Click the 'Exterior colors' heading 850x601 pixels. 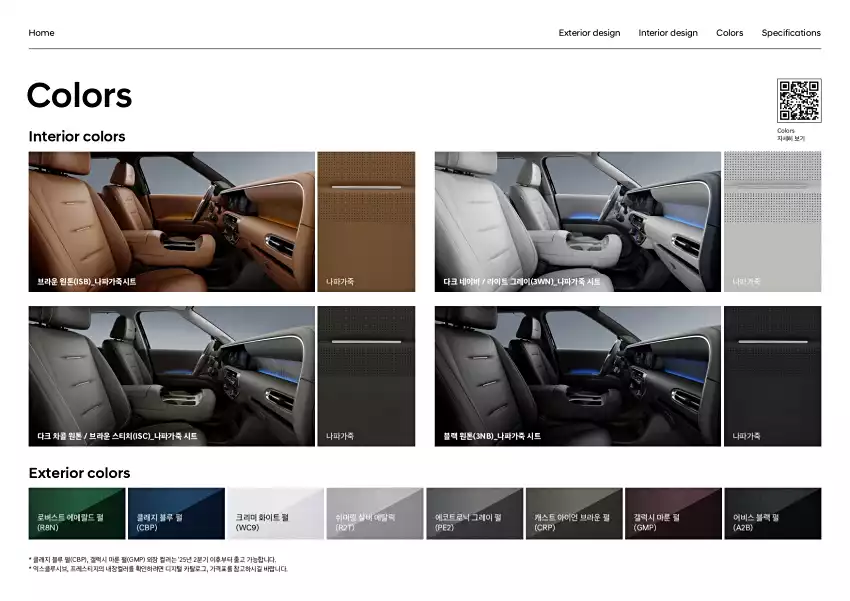pos(79,473)
